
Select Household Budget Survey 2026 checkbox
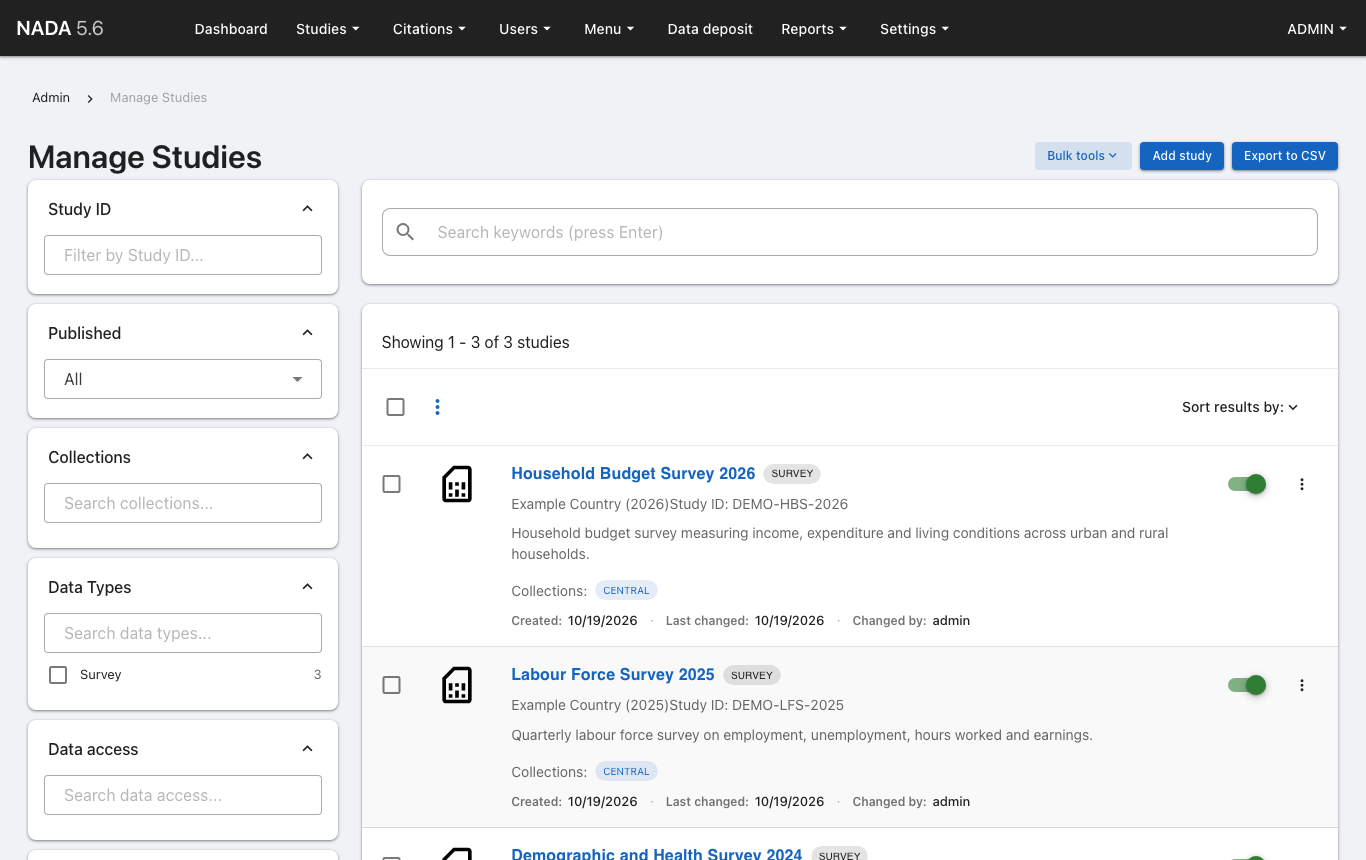[x=392, y=484]
